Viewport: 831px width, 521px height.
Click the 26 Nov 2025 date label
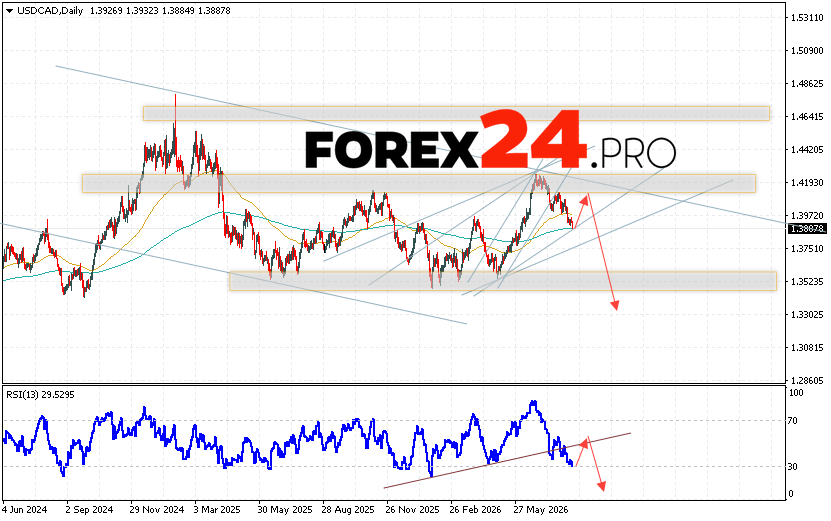[x=412, y=510]
